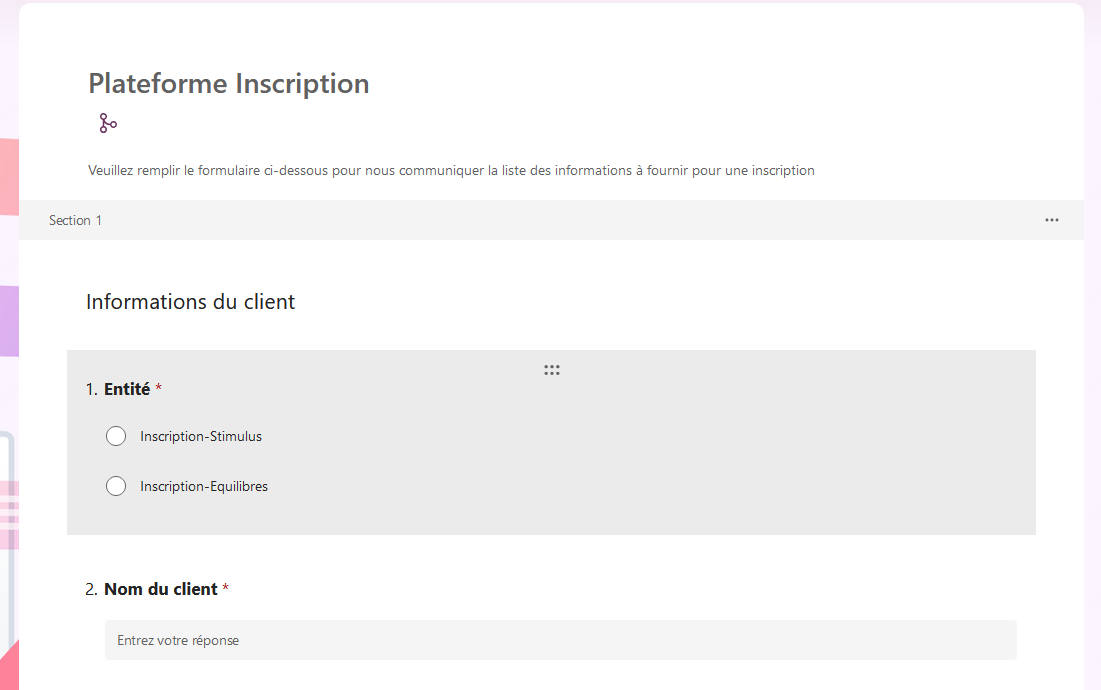Click the Inscription-Stimulus option label text
Image resolution: width=1101 pixels, height=690 pixels.
(201, 436)
